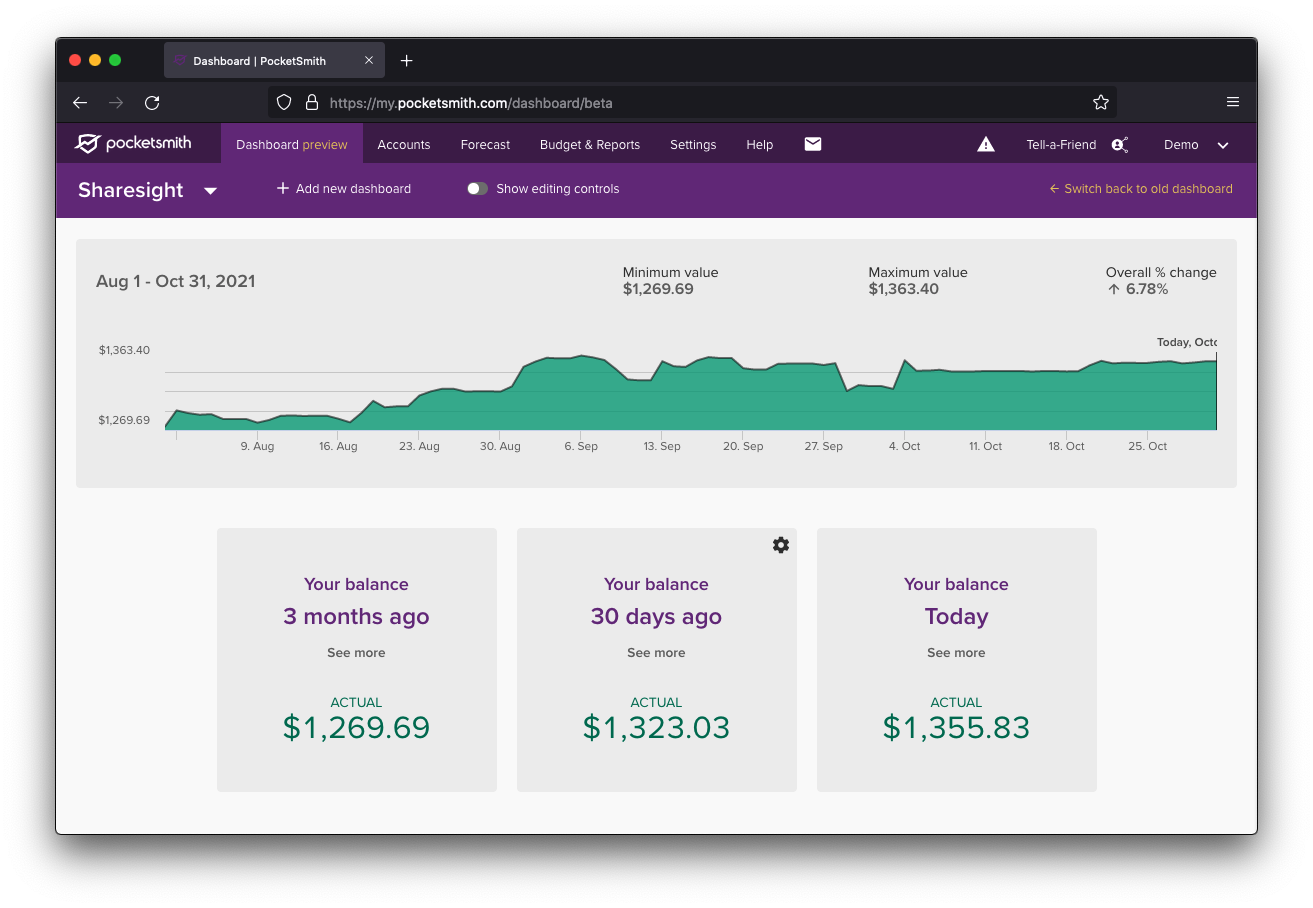The height and width of the screenshot is (908, 1313).
Task: Bookmark the page using the star icon
Action: pyautogui.click(x=1100, y=102)
